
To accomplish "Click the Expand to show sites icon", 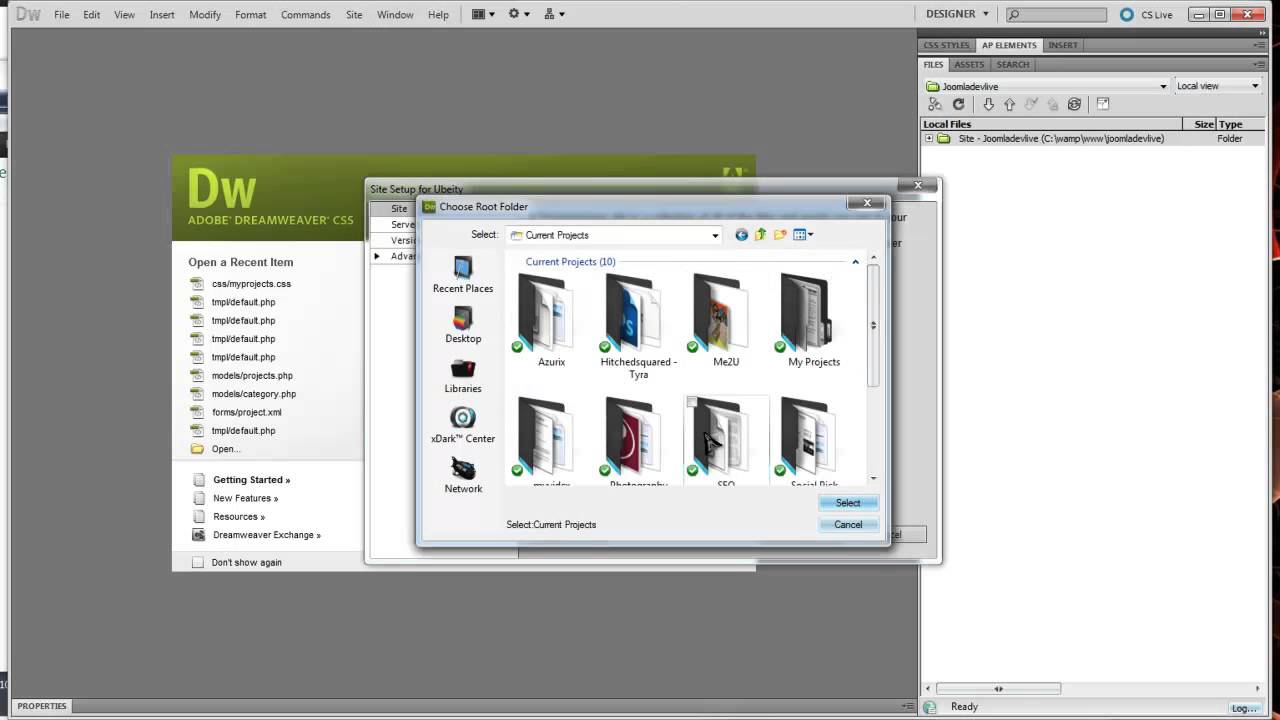I will tap(1103, 104).
